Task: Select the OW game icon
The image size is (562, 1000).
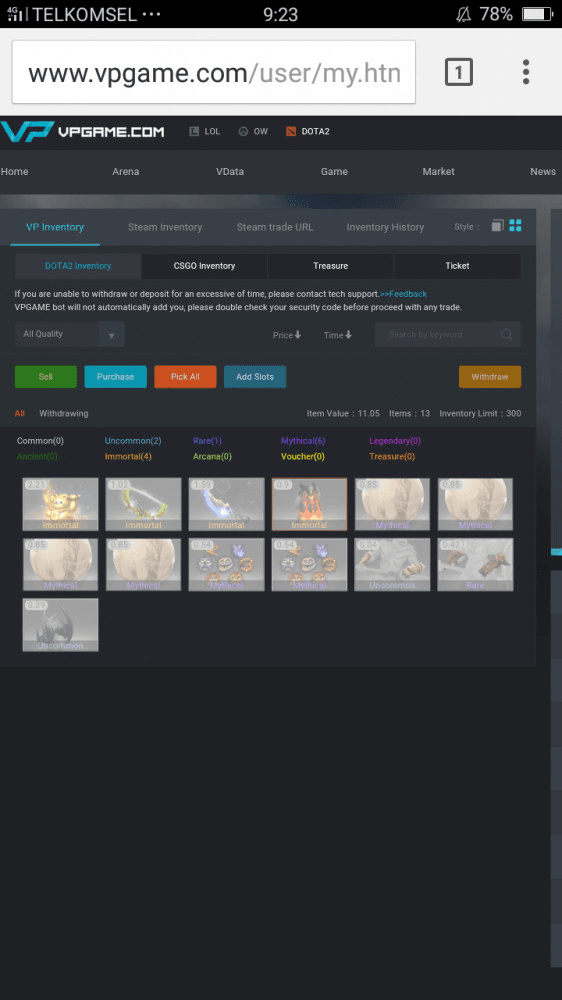Action: click(243, 131)
